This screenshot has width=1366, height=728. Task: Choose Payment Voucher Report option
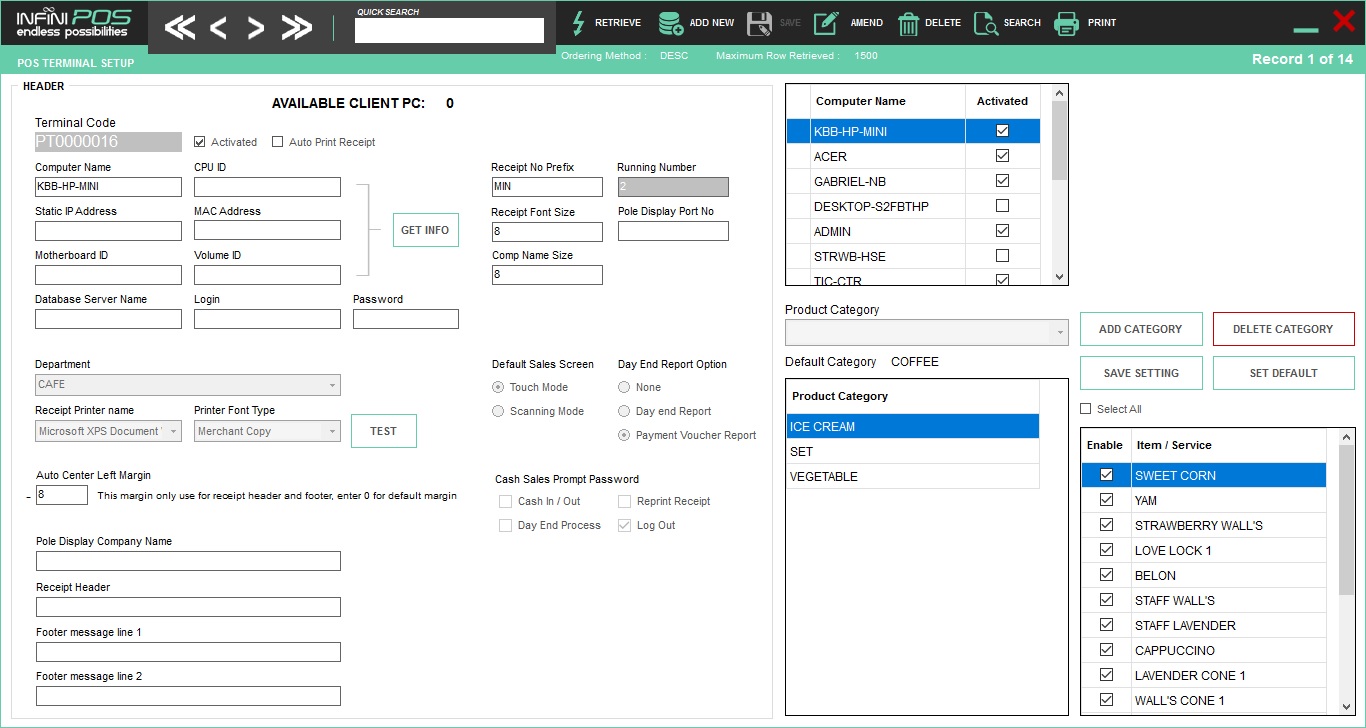624,435
